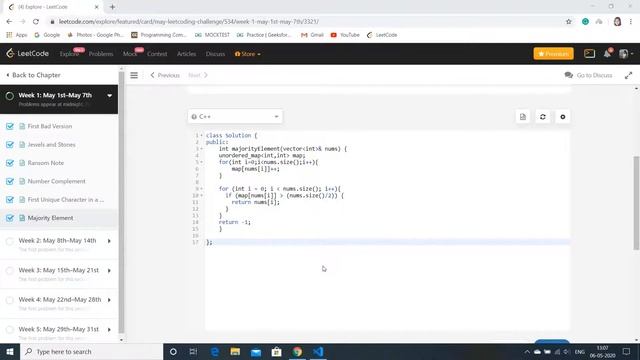The width and height of the screenshot is (640, 360).
Task: Open the Store dropdown in navbar
Action: coord(247,54)
